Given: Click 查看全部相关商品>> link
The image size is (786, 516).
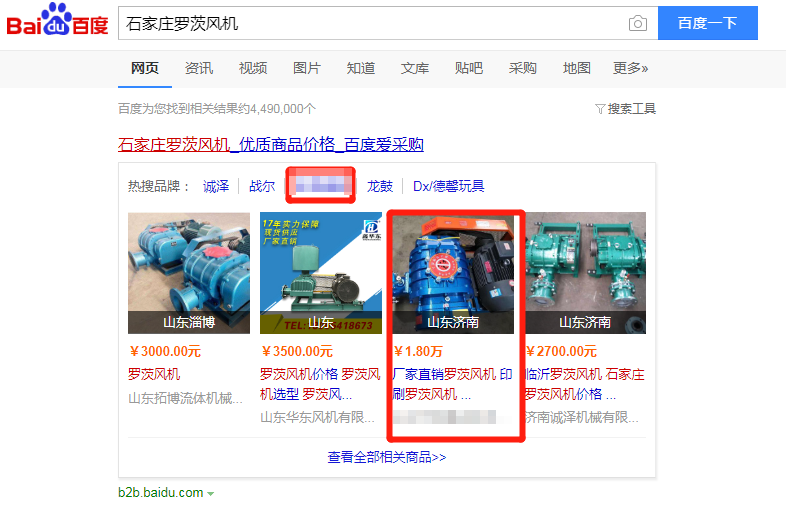Looking at the screenshot, I should point(387,457).
